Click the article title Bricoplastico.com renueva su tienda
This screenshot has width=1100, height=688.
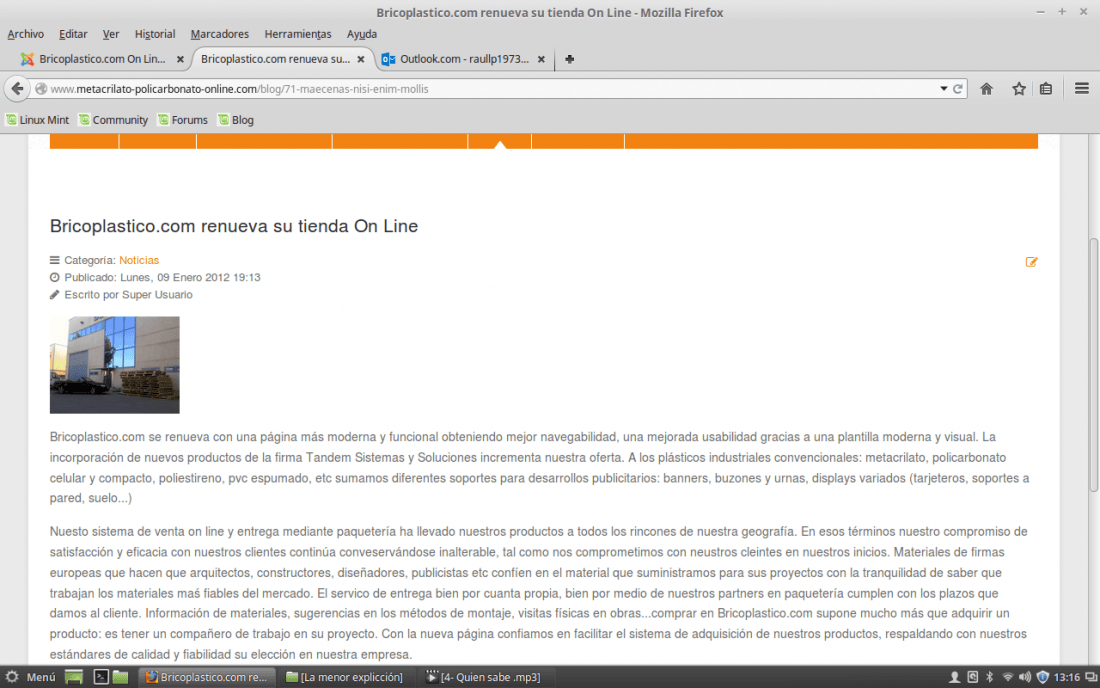[234, 226]
